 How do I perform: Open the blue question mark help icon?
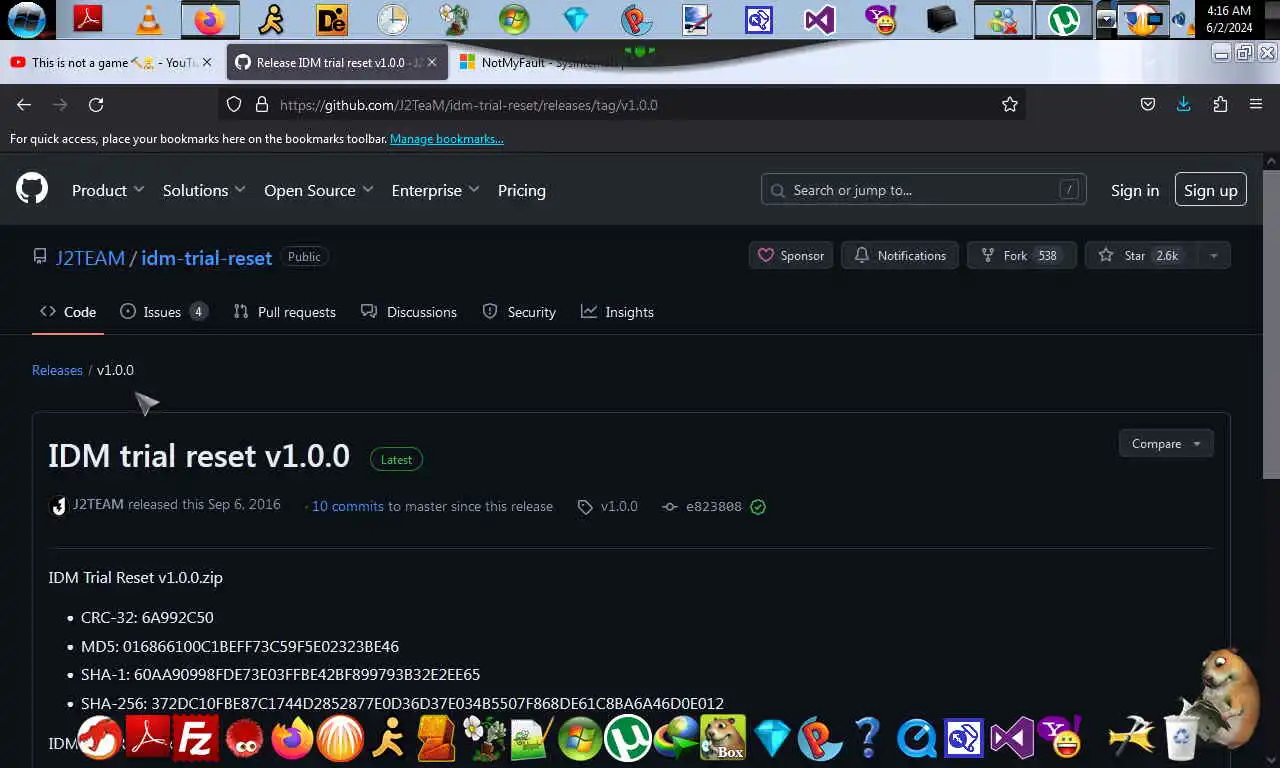867,739
